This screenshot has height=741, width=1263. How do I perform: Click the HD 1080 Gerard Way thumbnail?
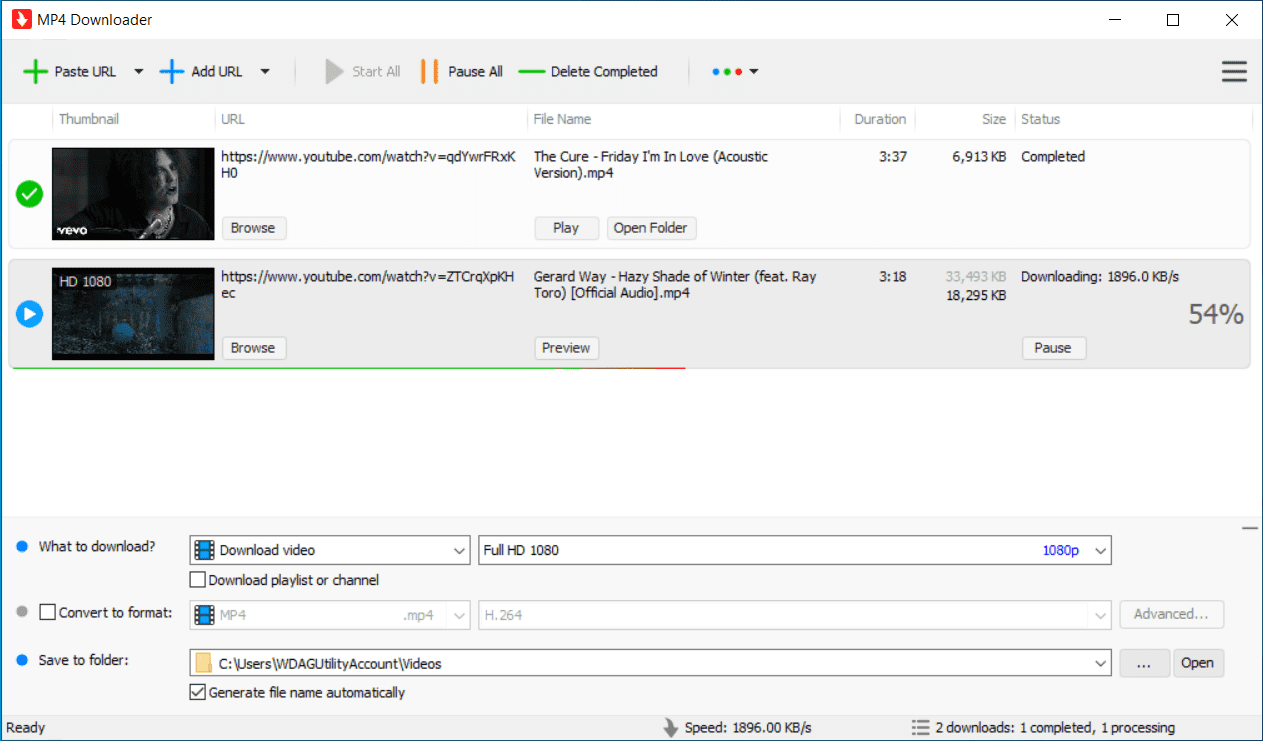point(133,314)
